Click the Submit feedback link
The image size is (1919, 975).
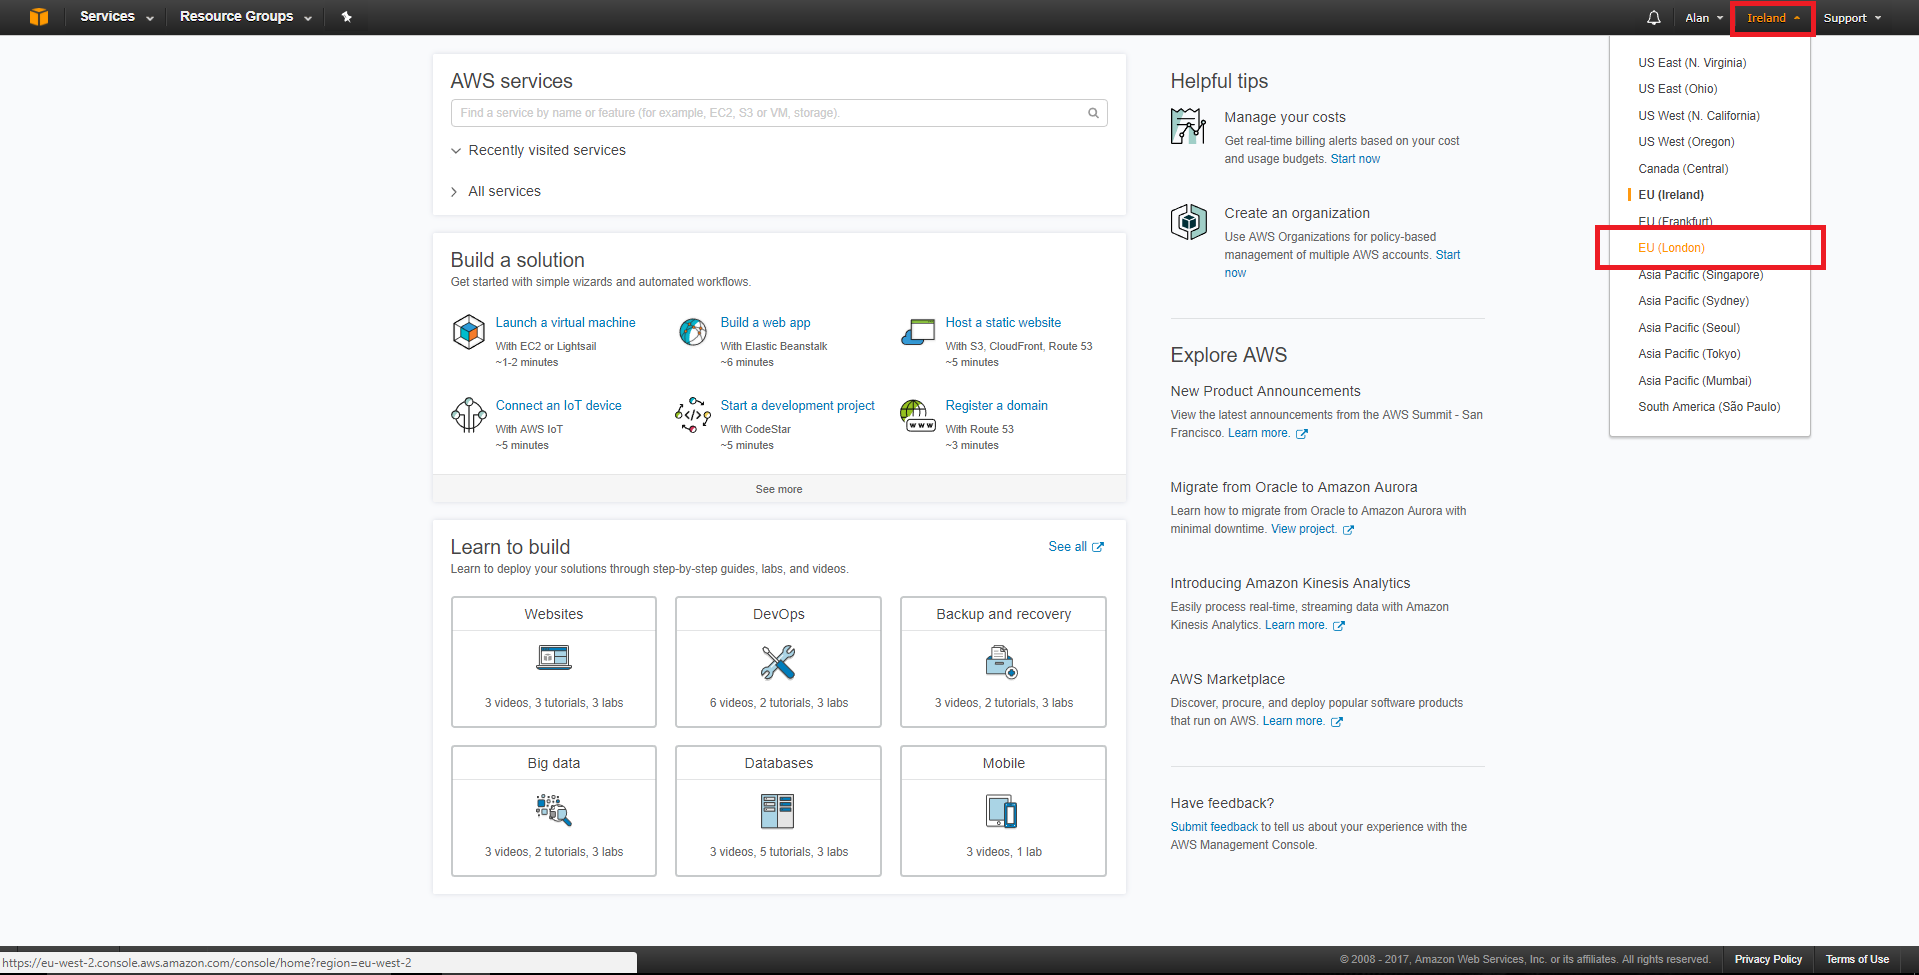(x=1214, y=827)
